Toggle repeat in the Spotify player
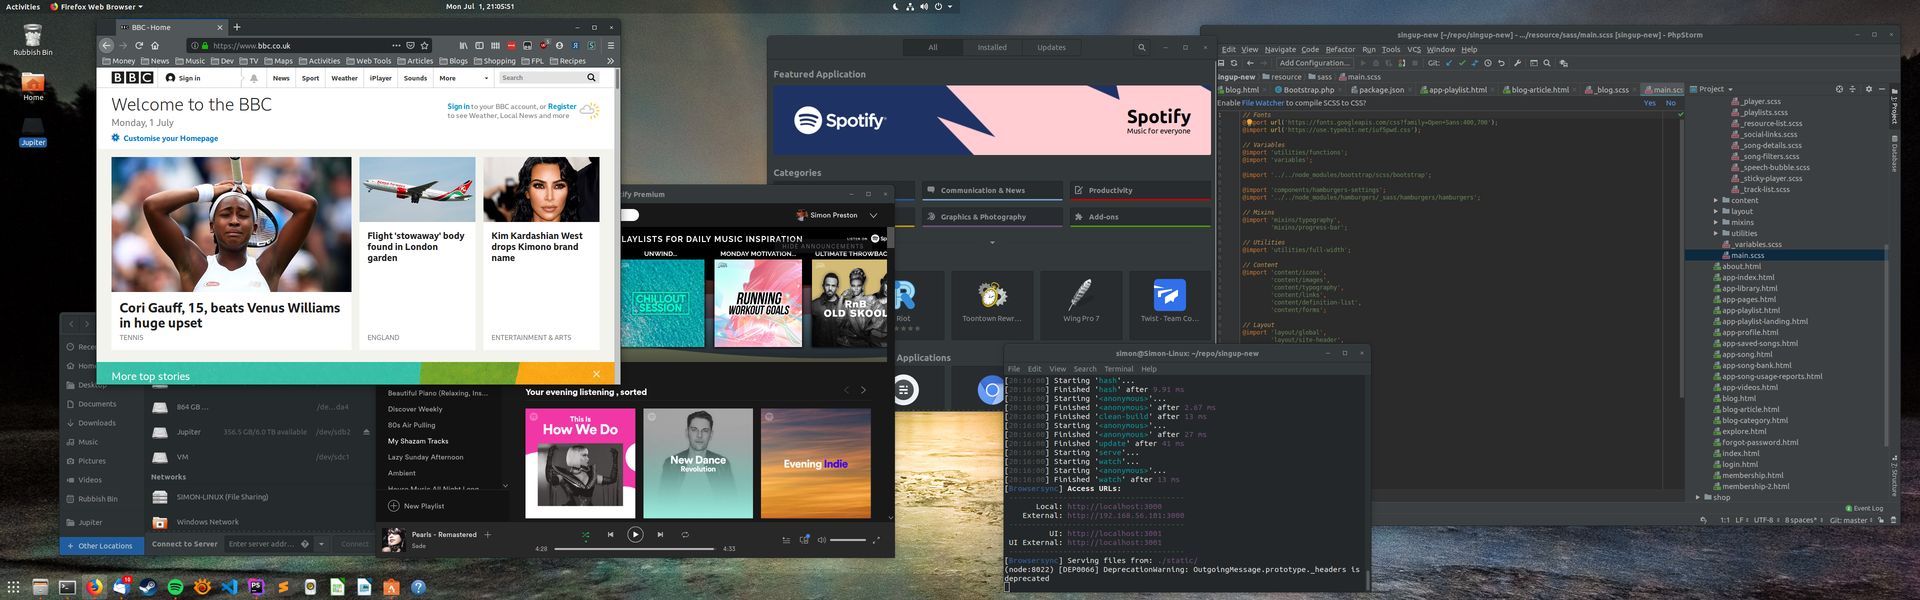 pyautogui.click(x=685, y=535)
